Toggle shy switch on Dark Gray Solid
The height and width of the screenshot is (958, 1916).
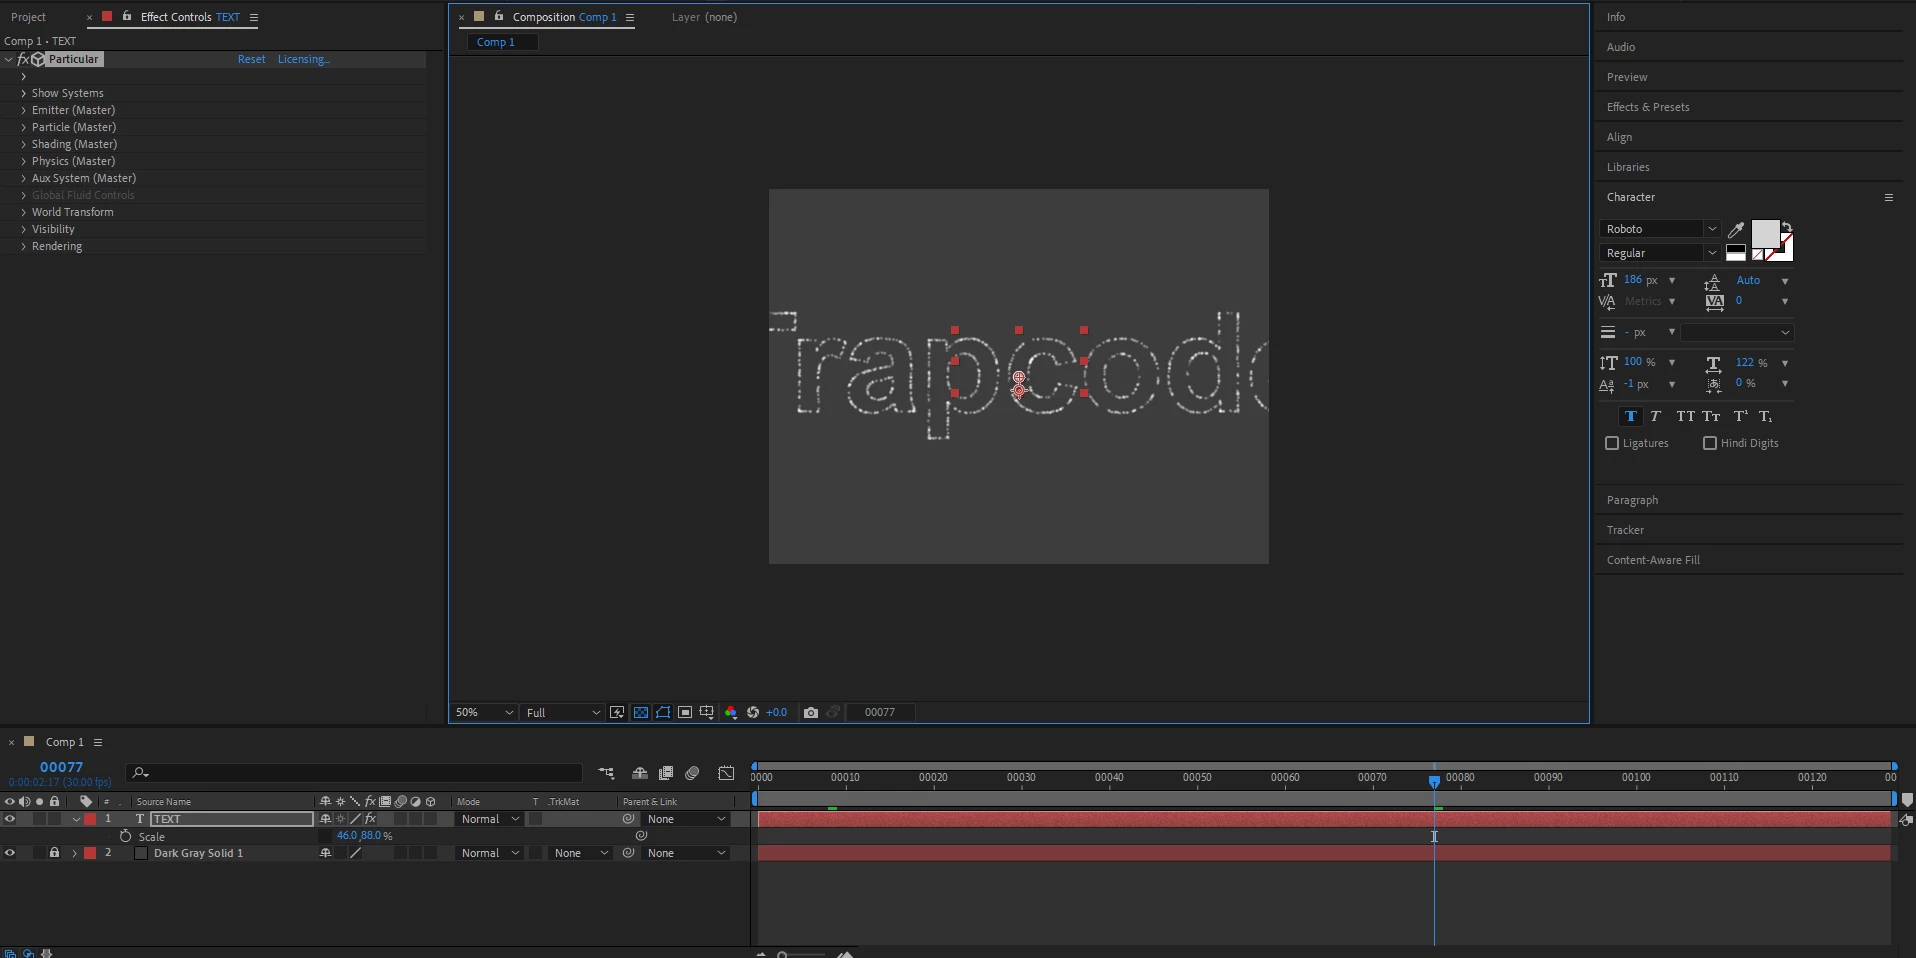325,853
